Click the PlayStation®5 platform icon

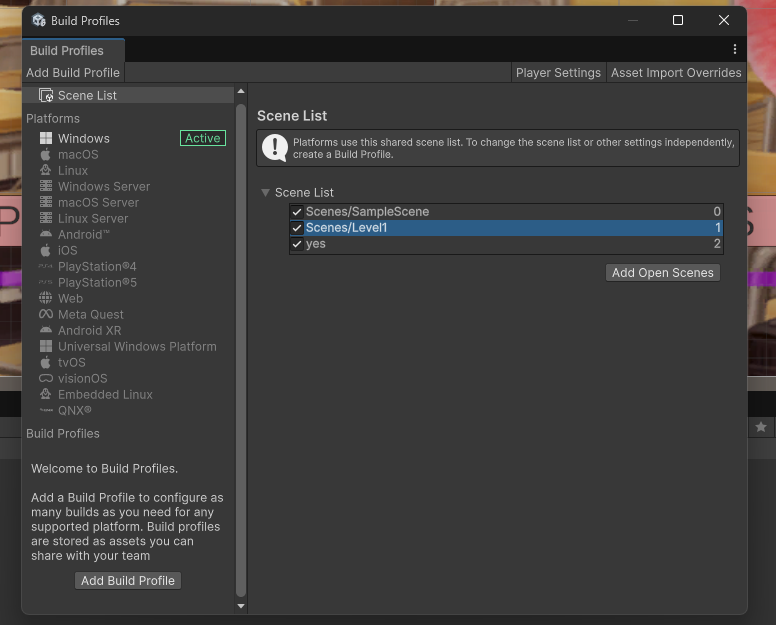(46, 283)
